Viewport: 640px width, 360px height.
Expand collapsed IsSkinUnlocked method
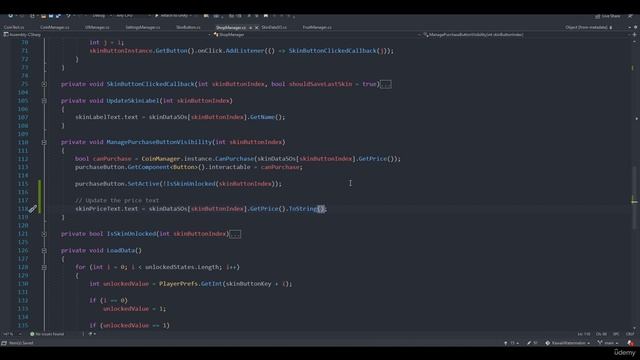(44, 234)
